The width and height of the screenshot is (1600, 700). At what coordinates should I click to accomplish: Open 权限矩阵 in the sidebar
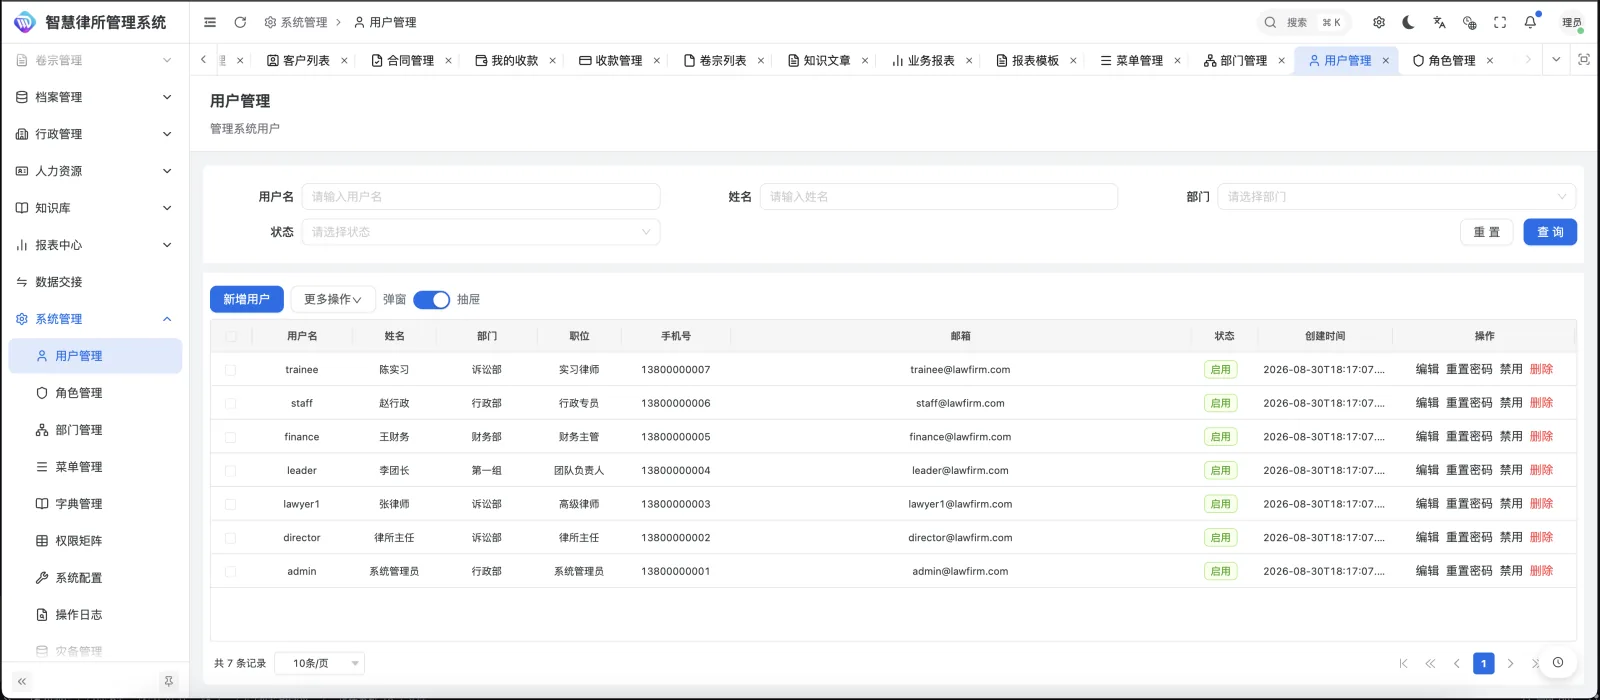tap(95, 541)
